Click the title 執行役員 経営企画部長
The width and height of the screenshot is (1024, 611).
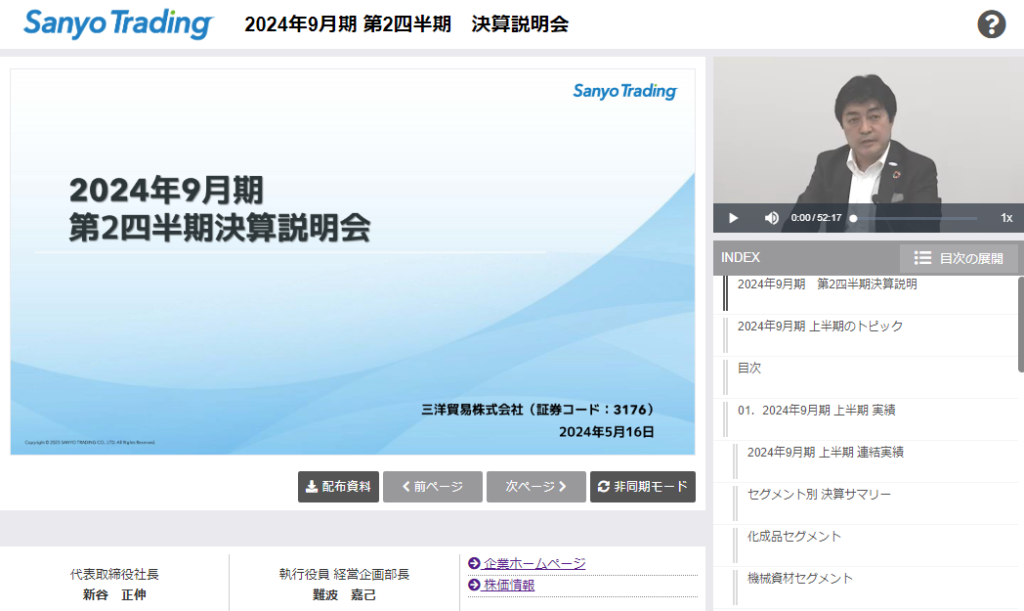click(344, 574)
